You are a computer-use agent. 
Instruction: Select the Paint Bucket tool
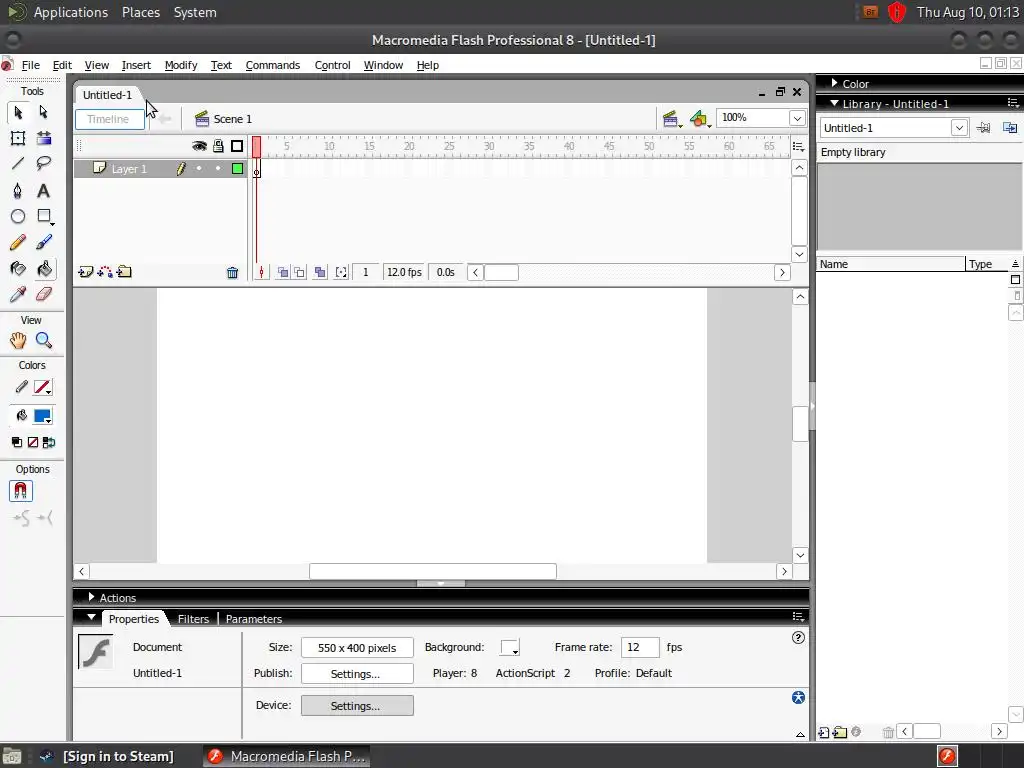pyautogui.click(x=44, y=268)
